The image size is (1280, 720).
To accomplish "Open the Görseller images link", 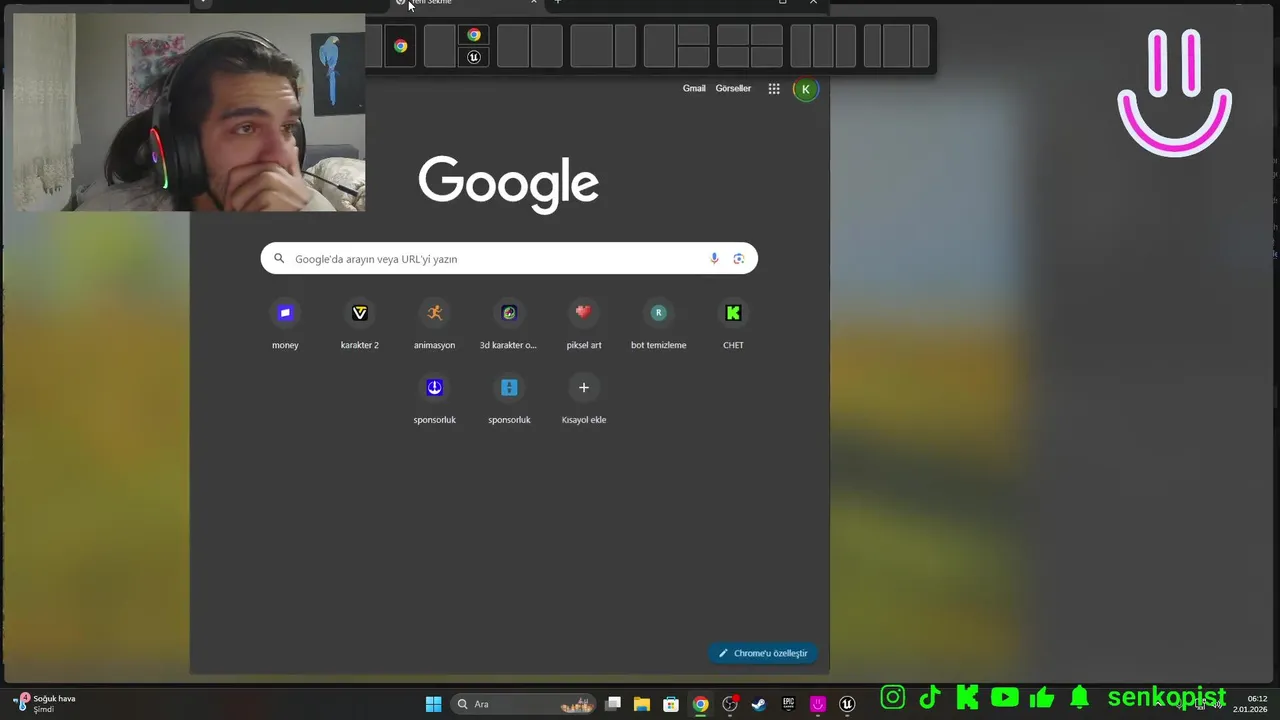I will pos(733,89).
